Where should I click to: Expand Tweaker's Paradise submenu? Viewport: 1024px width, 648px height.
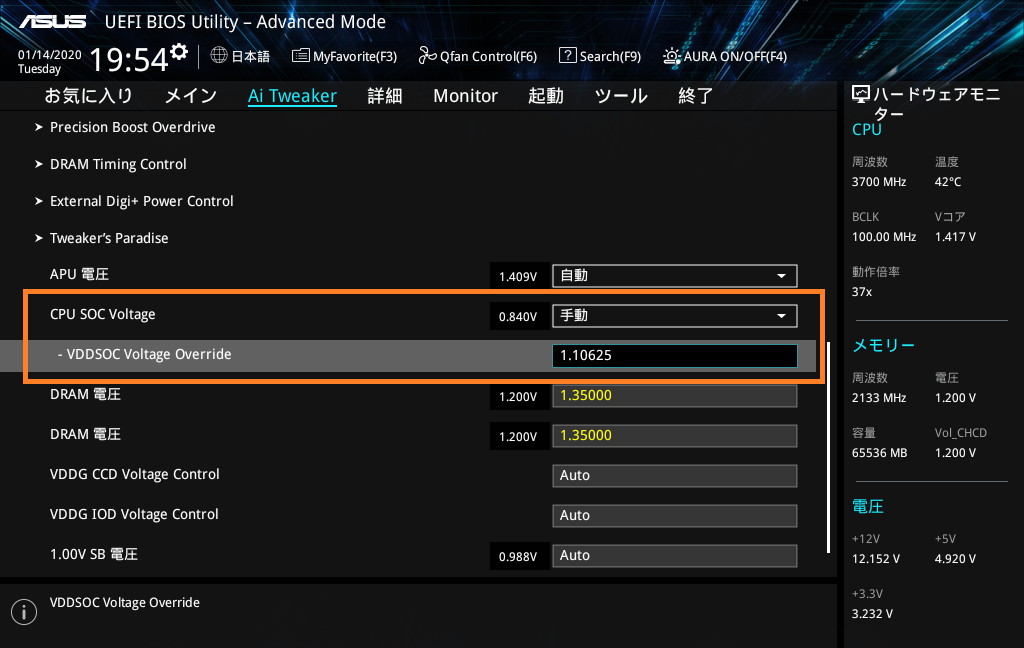[109, 238]
